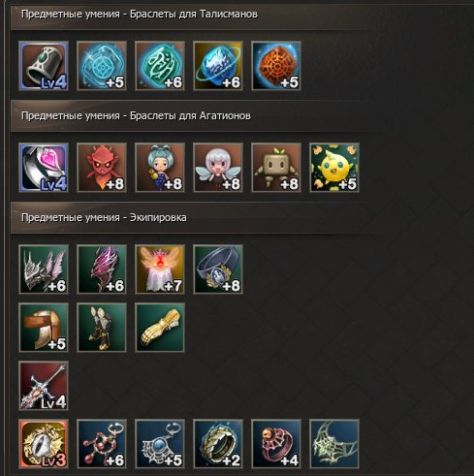The image size is (474, 476).
Task: Select the winged fairy agathion +8
Action: 218,167
